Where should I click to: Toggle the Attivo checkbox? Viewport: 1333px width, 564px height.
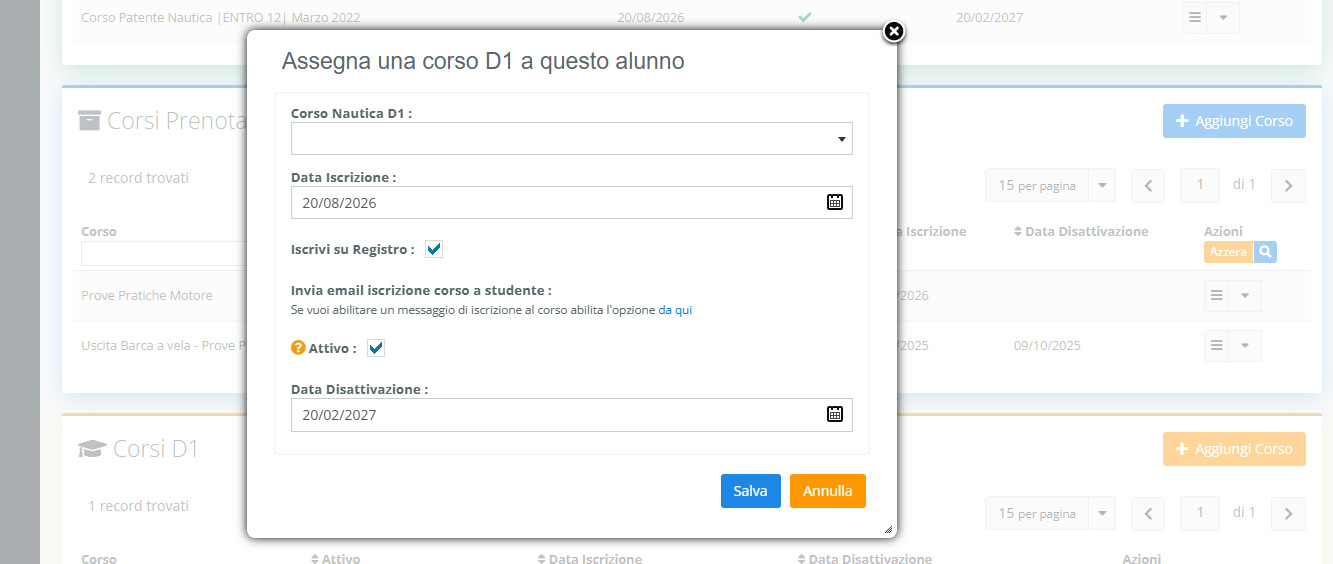pyautogui.click(x=376, y=348)
